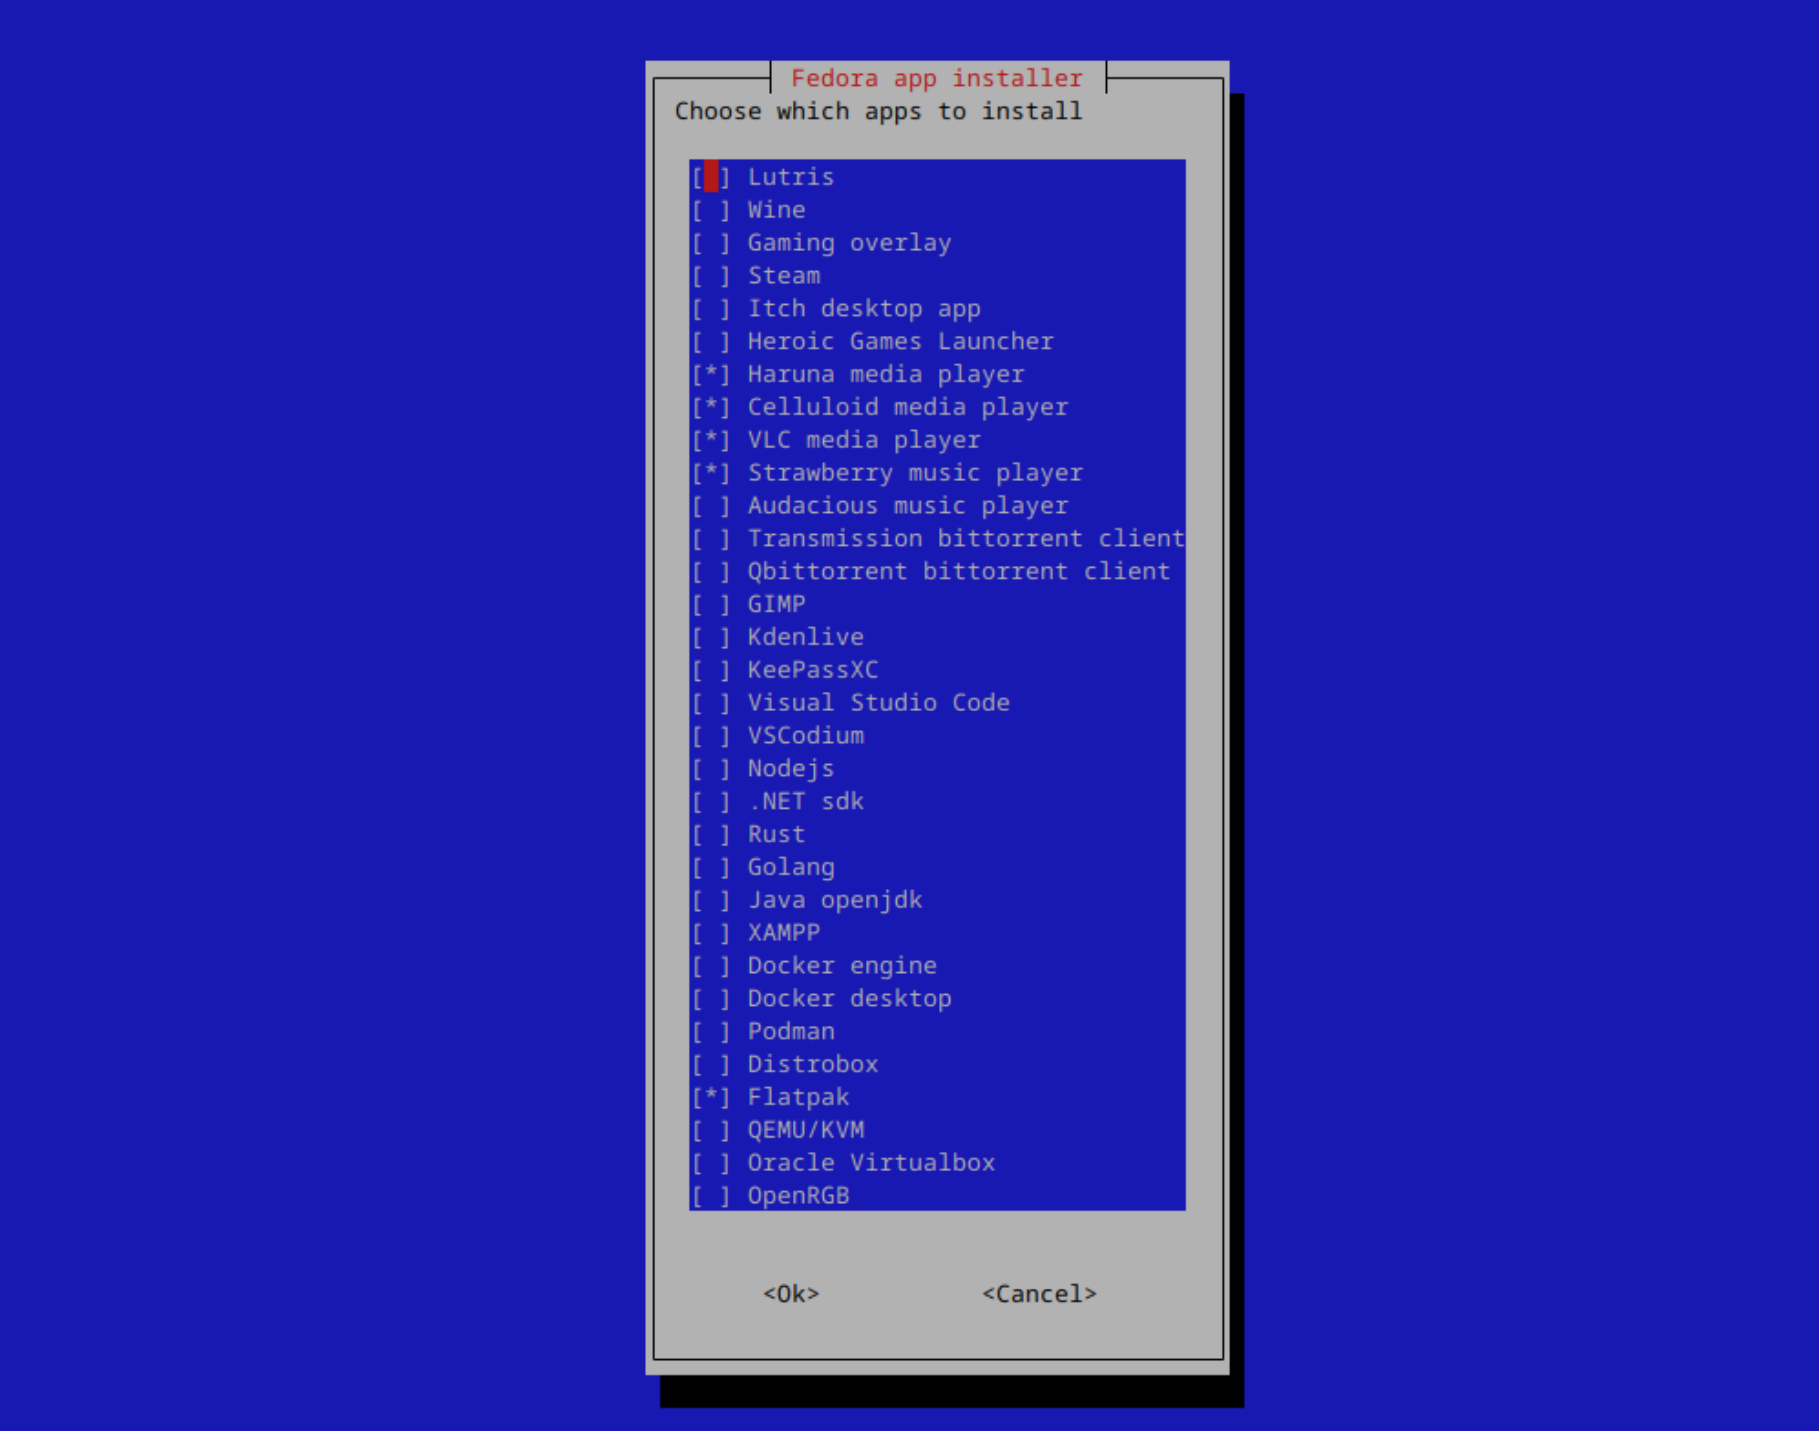Check the QEMU/KVM checkbox
The width and height of the screenshot is (1819, 1431).
711,1130
